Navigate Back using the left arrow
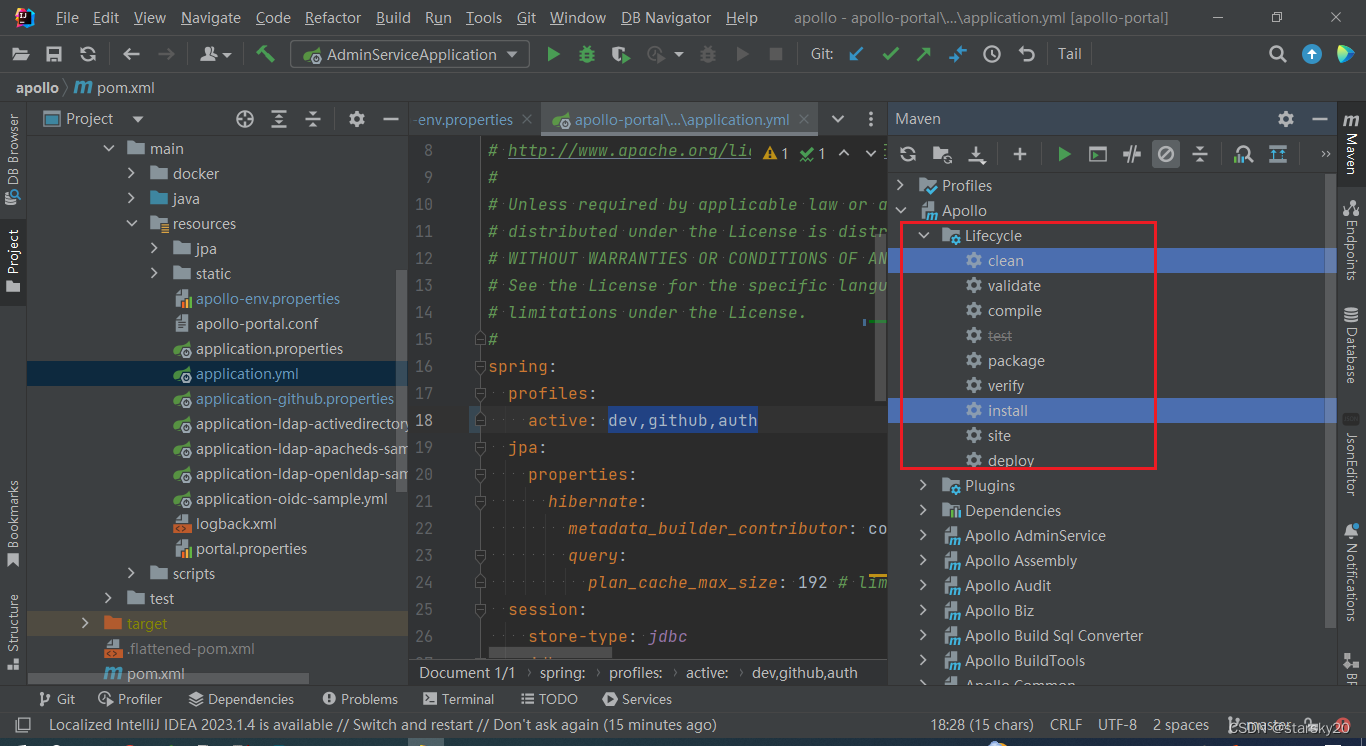 click(131, 54)
